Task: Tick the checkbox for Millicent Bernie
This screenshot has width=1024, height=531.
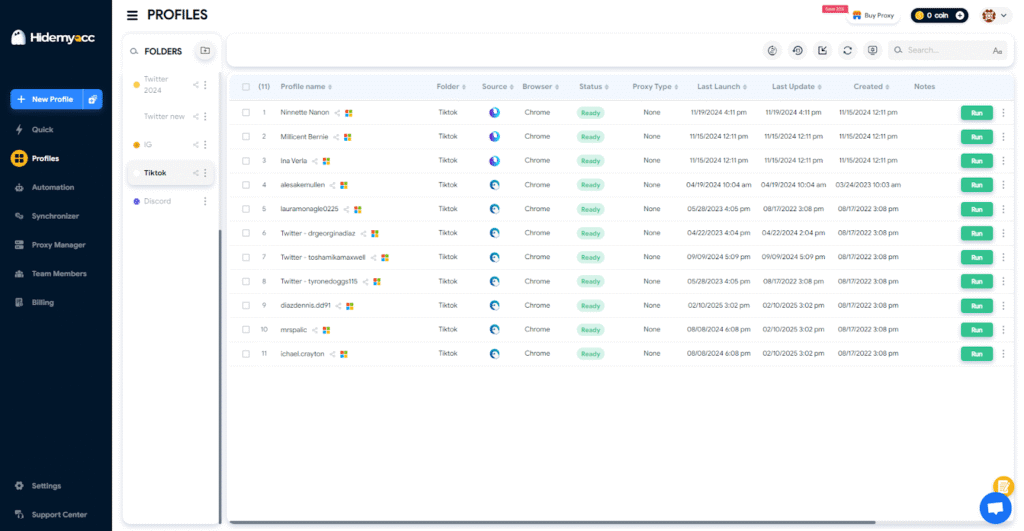Action: pyautogui.click(x=246, y=137)
